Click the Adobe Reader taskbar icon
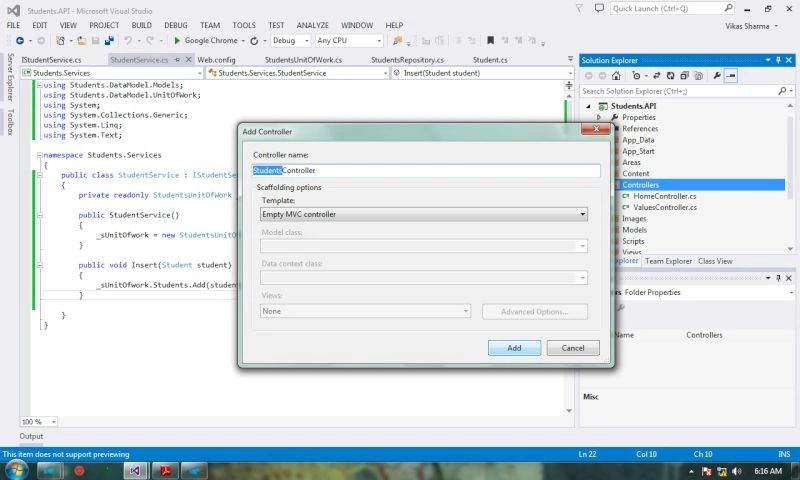The width and height of the screenshot is (800, 480). click(x=165, y=470)
